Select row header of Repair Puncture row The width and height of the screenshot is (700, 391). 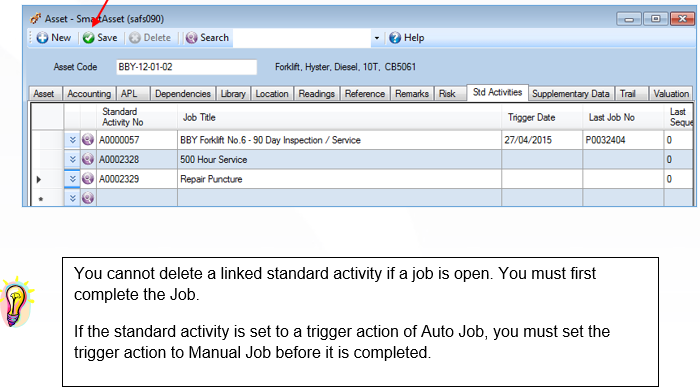point(47,179)
